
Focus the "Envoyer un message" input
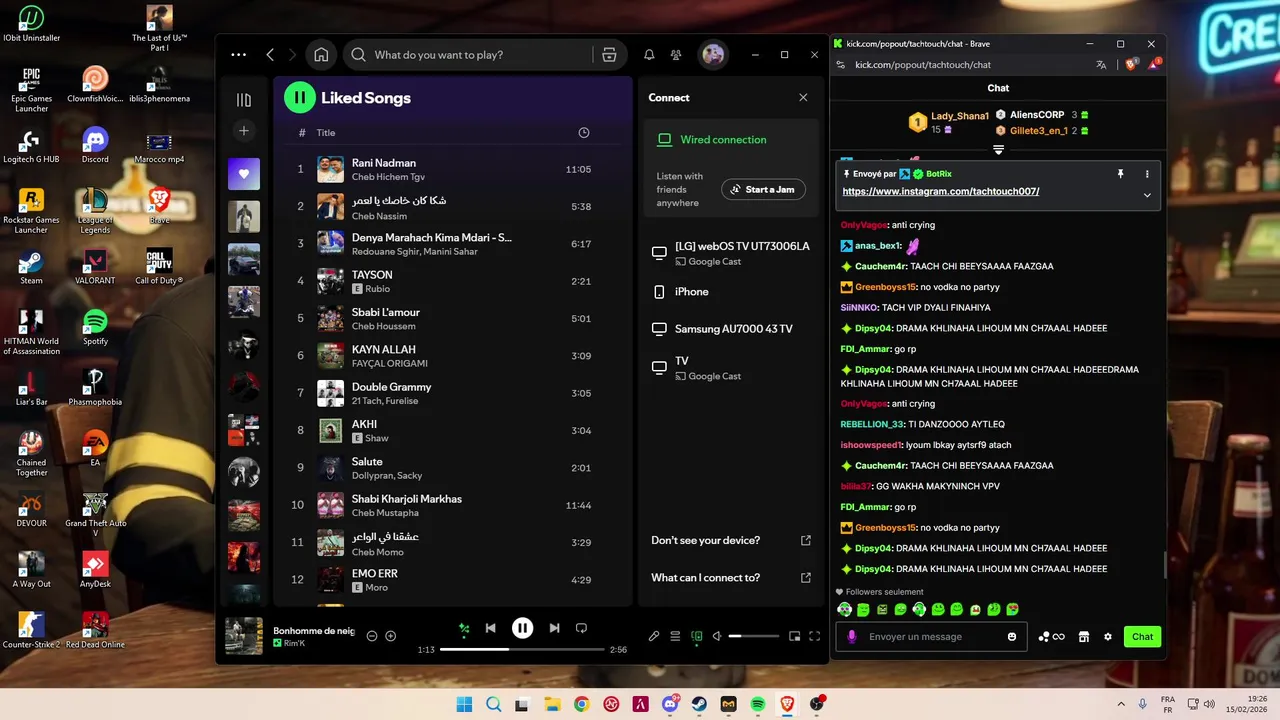tap(930, 637)
